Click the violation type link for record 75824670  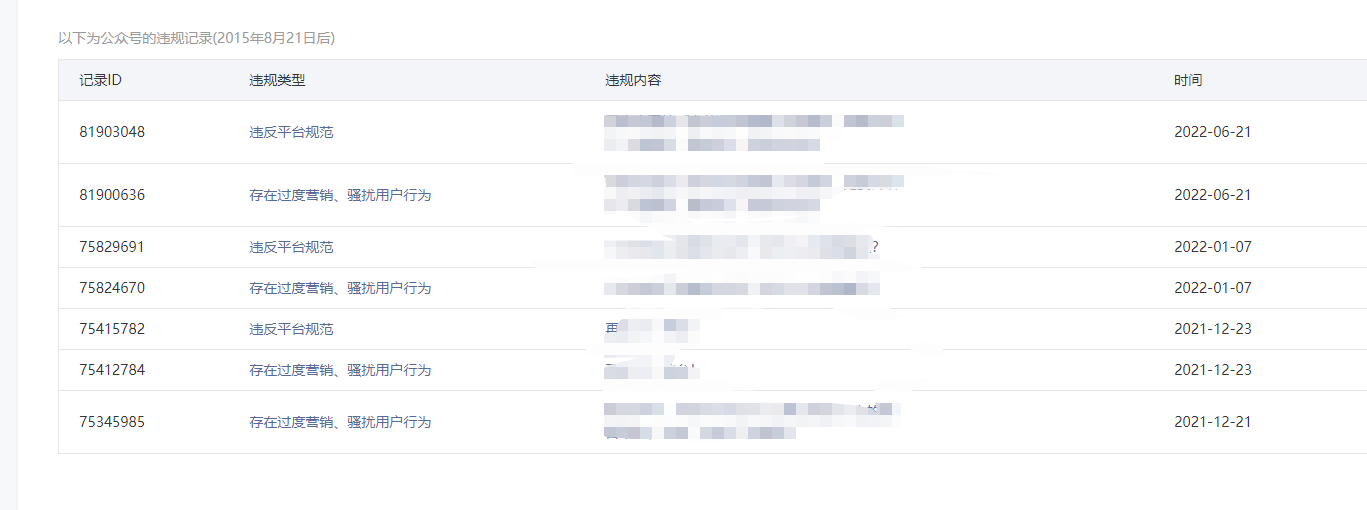340,288
